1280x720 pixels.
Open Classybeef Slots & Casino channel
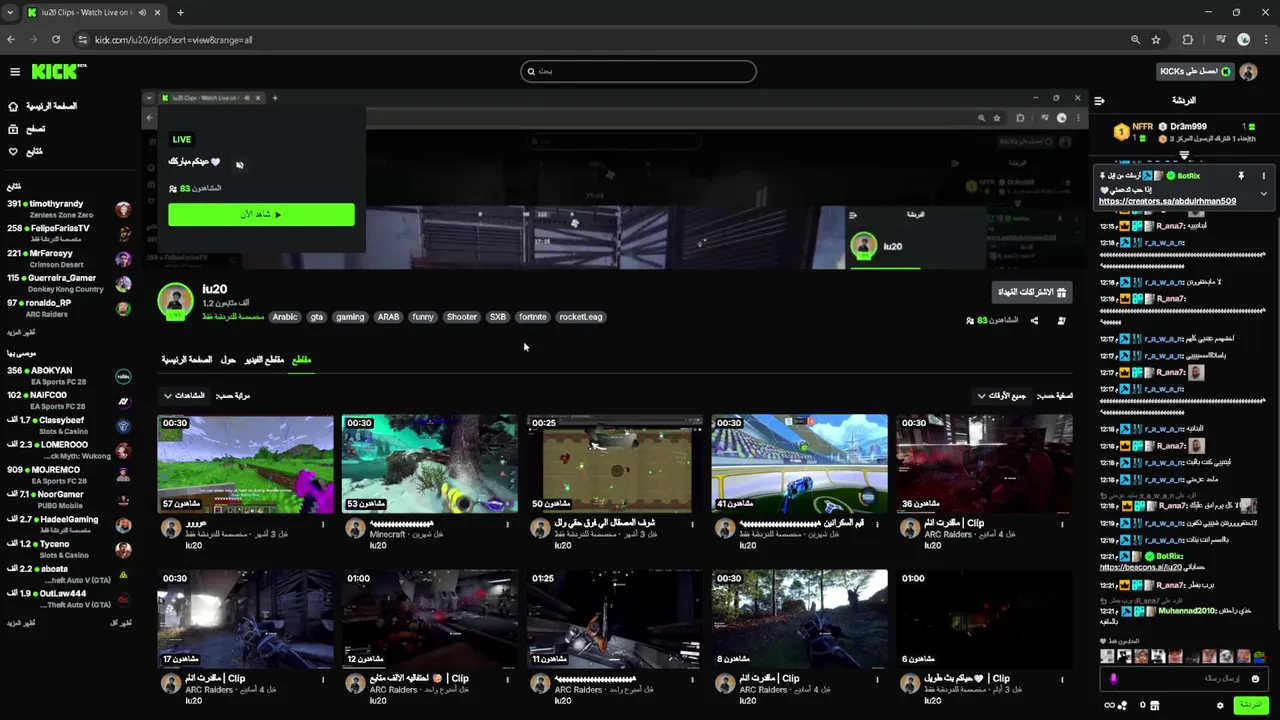(69, 425)
